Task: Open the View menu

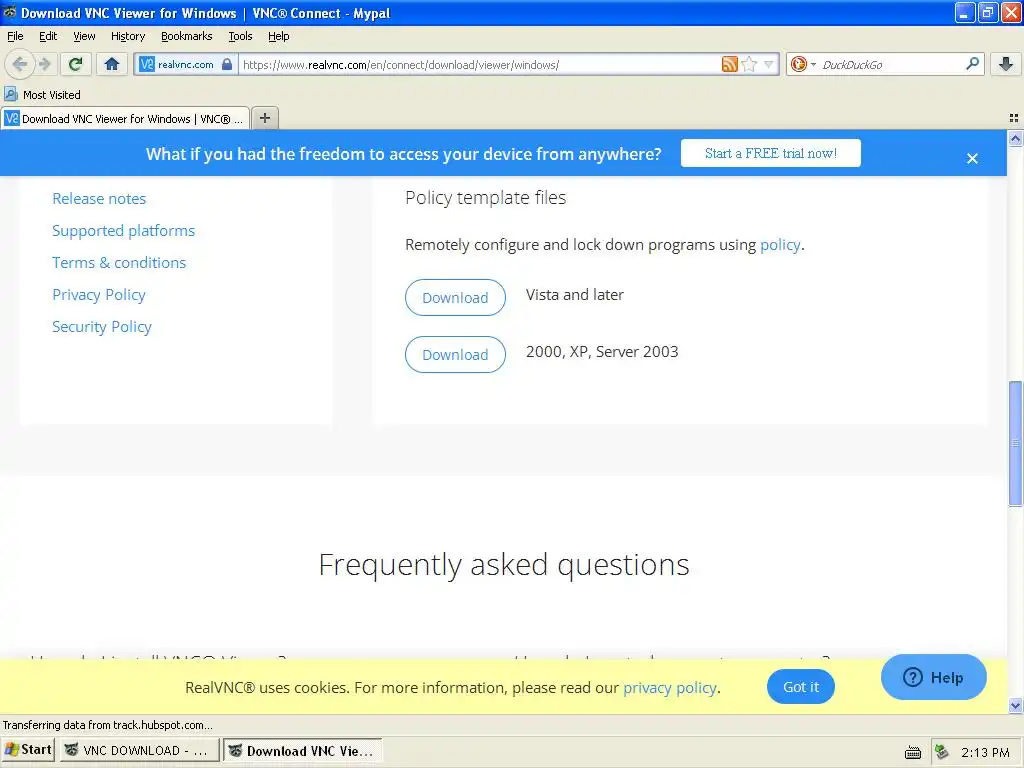Action: tap(84, 36)
